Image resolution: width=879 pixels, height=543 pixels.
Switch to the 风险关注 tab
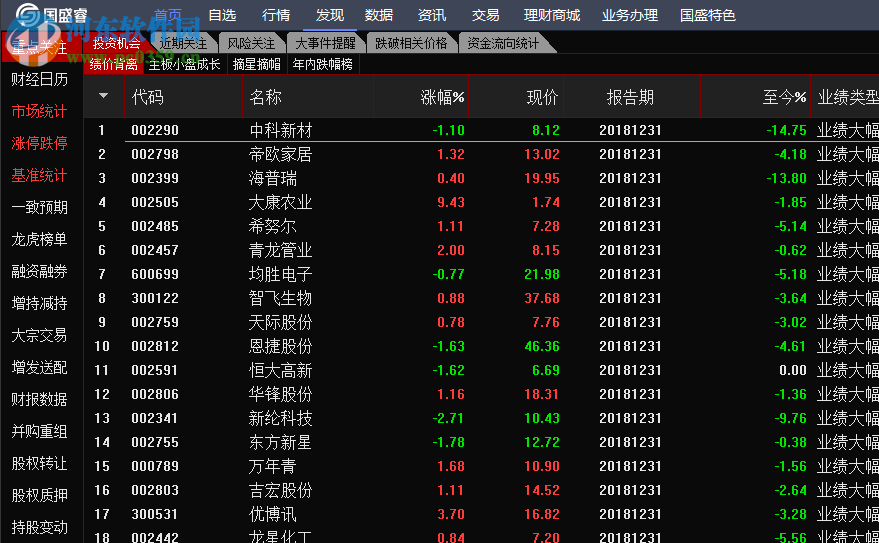pyautogui.click(x=251, y=43)
